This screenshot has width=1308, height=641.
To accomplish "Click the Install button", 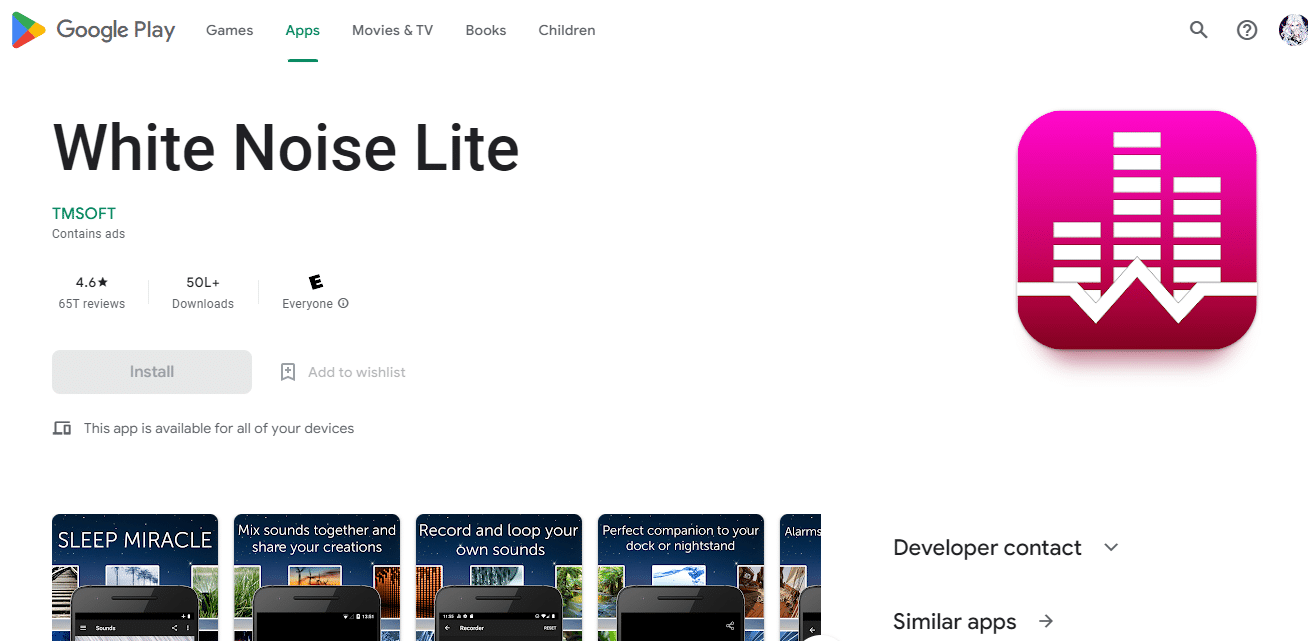I will 152,372.
